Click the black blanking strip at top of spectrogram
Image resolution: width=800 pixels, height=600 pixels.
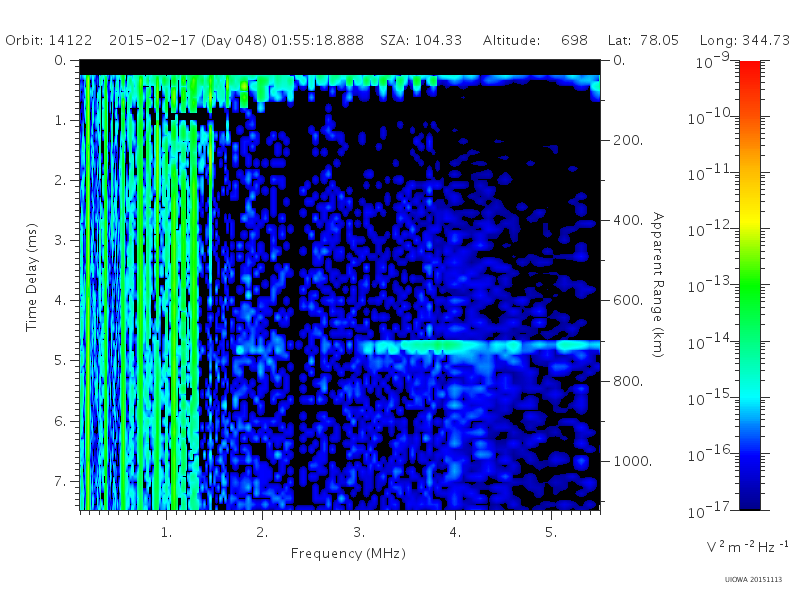point(340,67)
